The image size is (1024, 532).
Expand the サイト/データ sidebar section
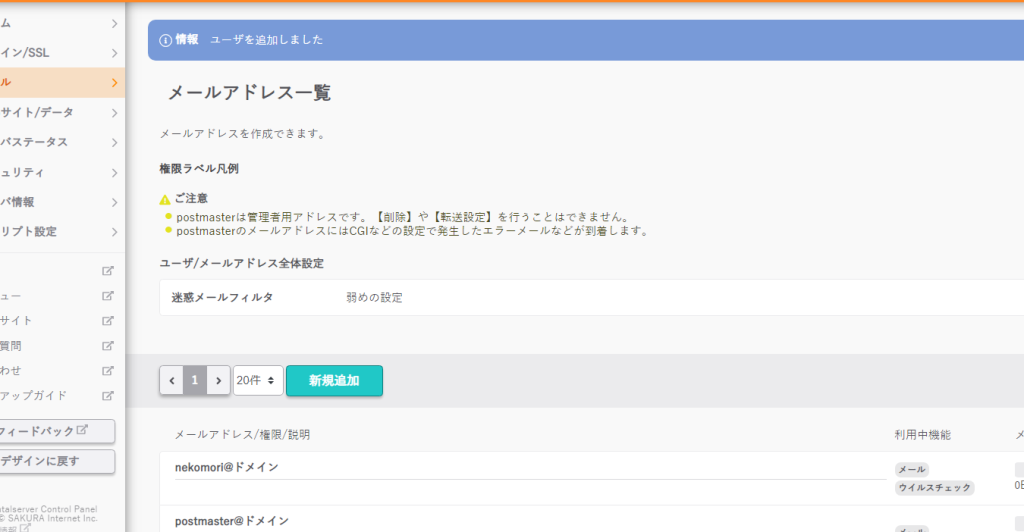point(60,112)
